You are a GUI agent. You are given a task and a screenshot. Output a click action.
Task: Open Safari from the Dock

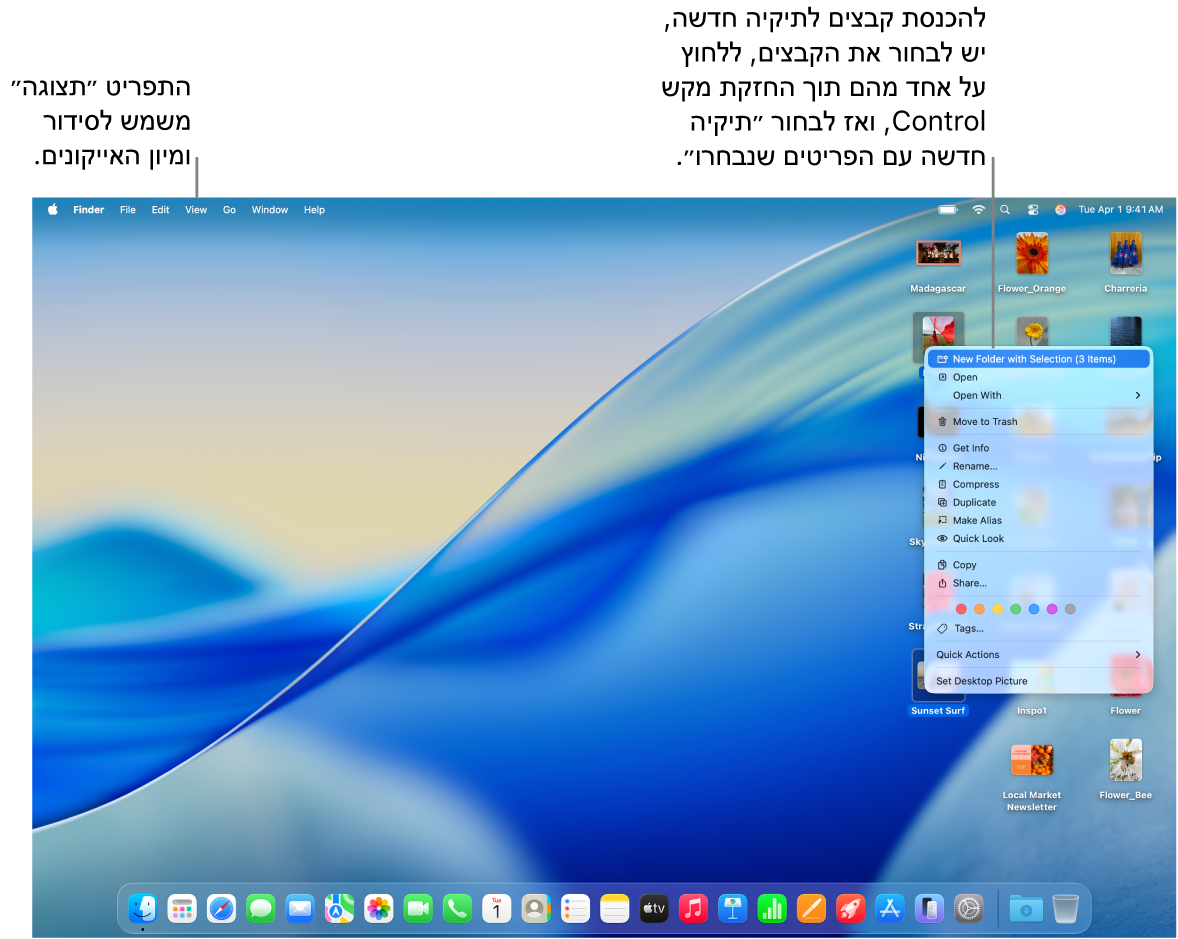pos(222,908)
